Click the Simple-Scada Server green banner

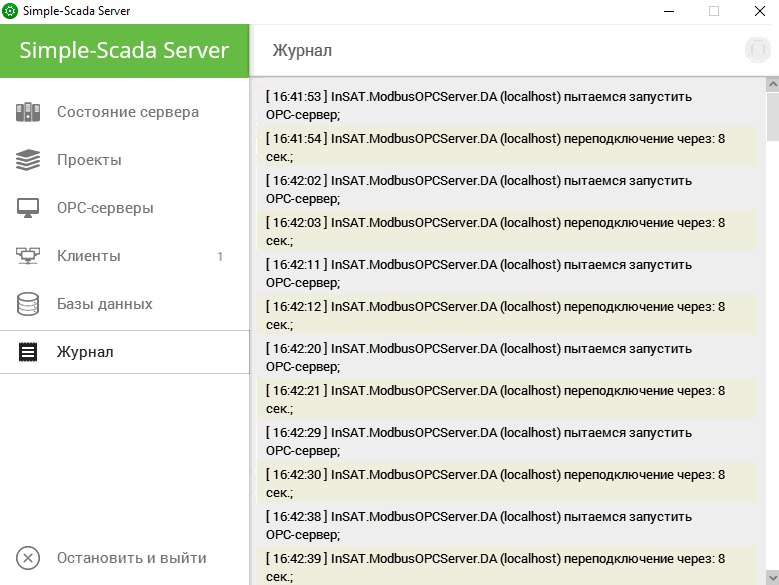pos(124,51)
